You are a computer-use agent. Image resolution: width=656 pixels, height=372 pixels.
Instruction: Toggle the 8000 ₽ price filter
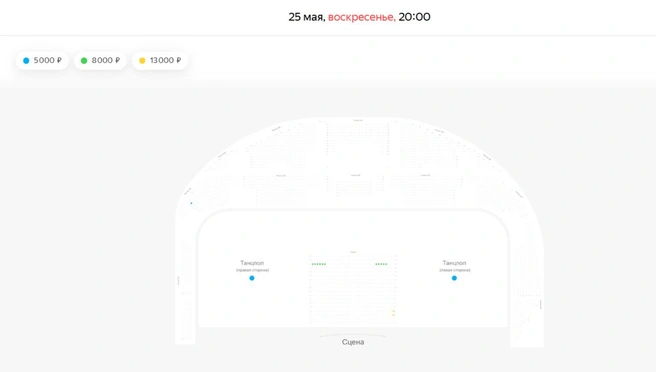click(x=100, y=60)
